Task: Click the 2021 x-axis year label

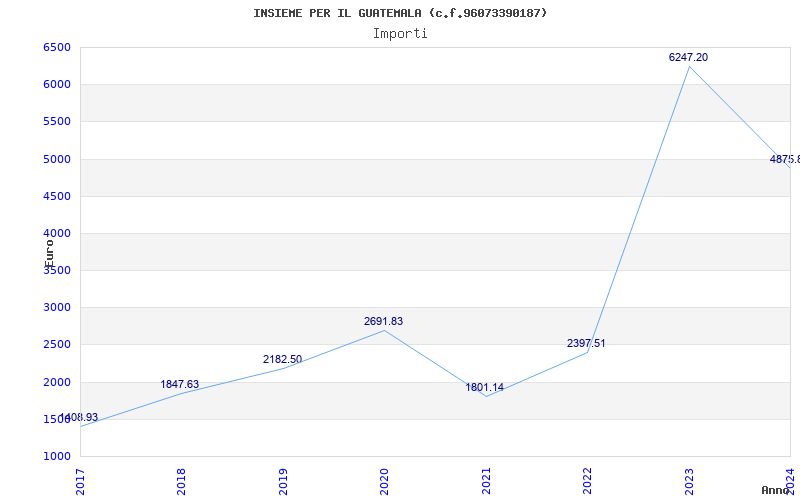Action: click(x=486, y=482)
